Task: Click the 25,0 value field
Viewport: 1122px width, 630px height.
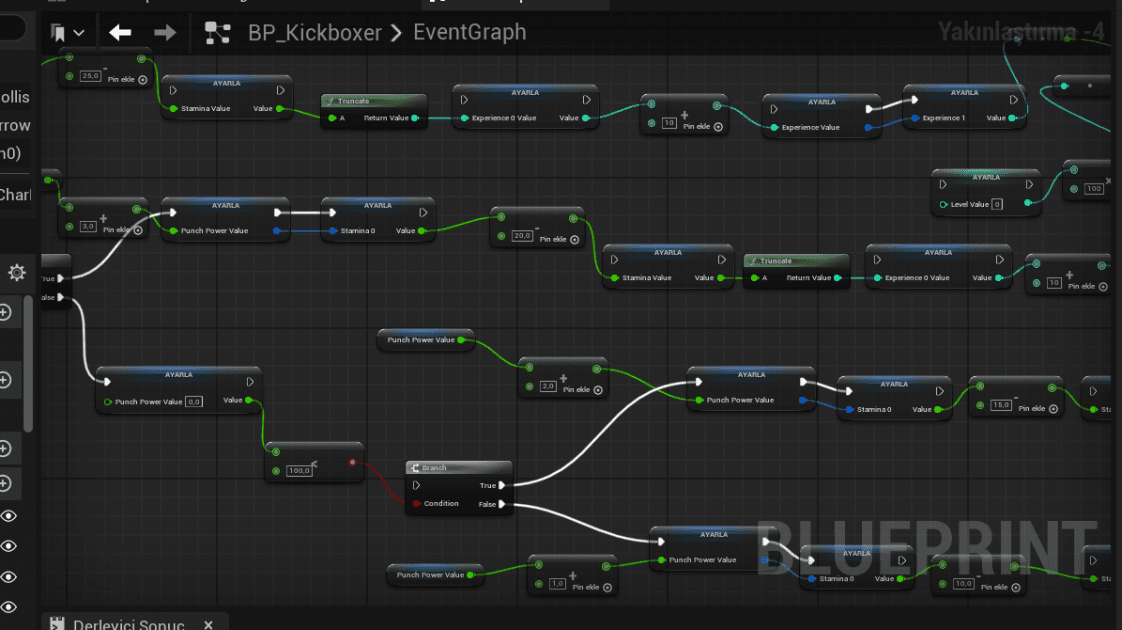Action: point(90,76)
